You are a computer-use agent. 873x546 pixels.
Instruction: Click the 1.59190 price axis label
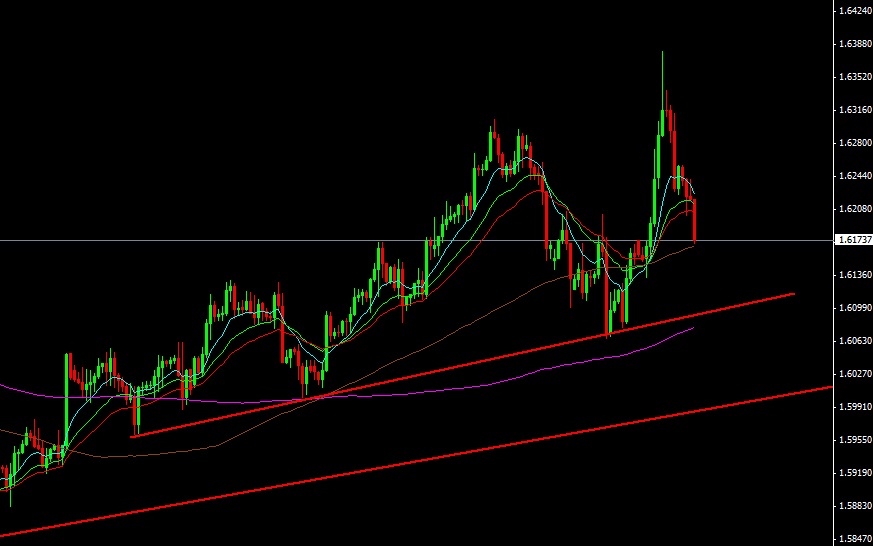click(x=855, y=472)
